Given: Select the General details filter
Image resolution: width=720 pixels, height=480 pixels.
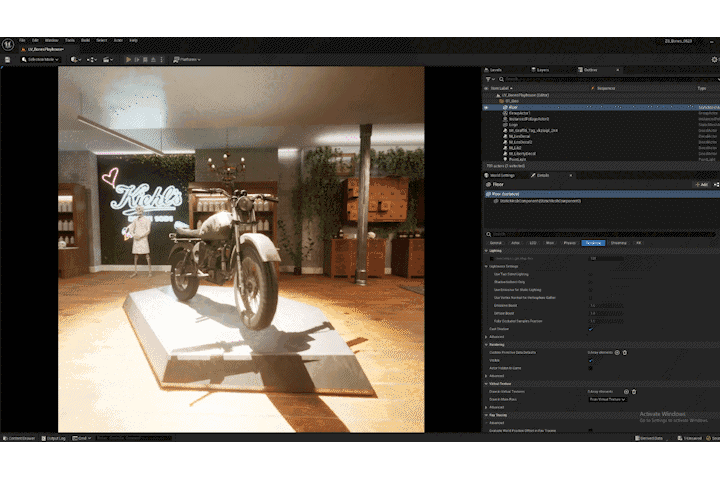Looking at the screenshot, I should (x=495, y=243).
